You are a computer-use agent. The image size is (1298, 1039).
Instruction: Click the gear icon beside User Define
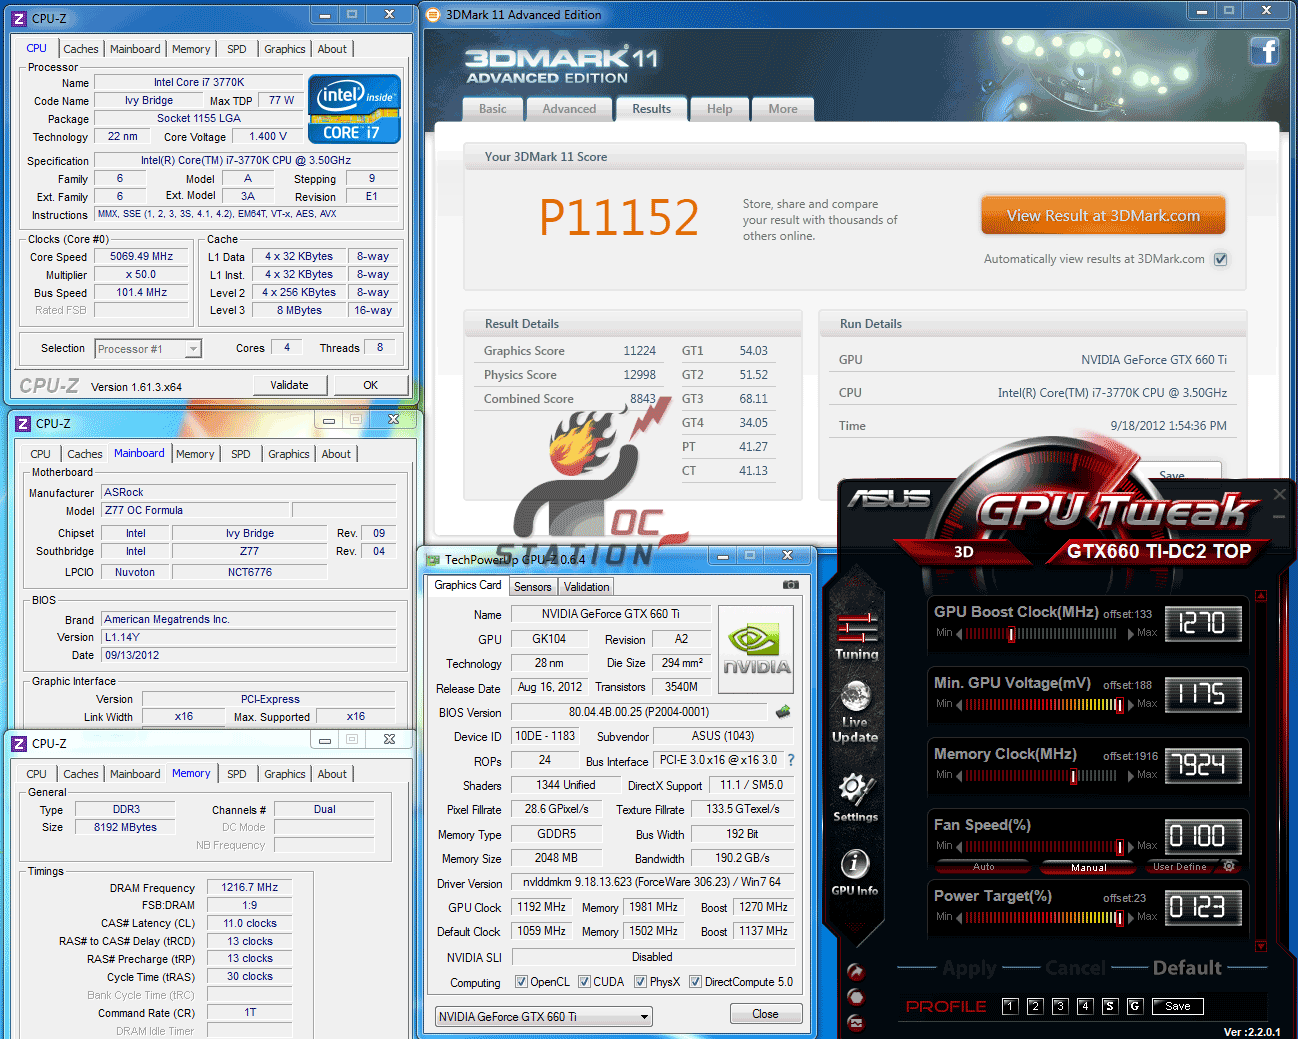pos(1229,866)
